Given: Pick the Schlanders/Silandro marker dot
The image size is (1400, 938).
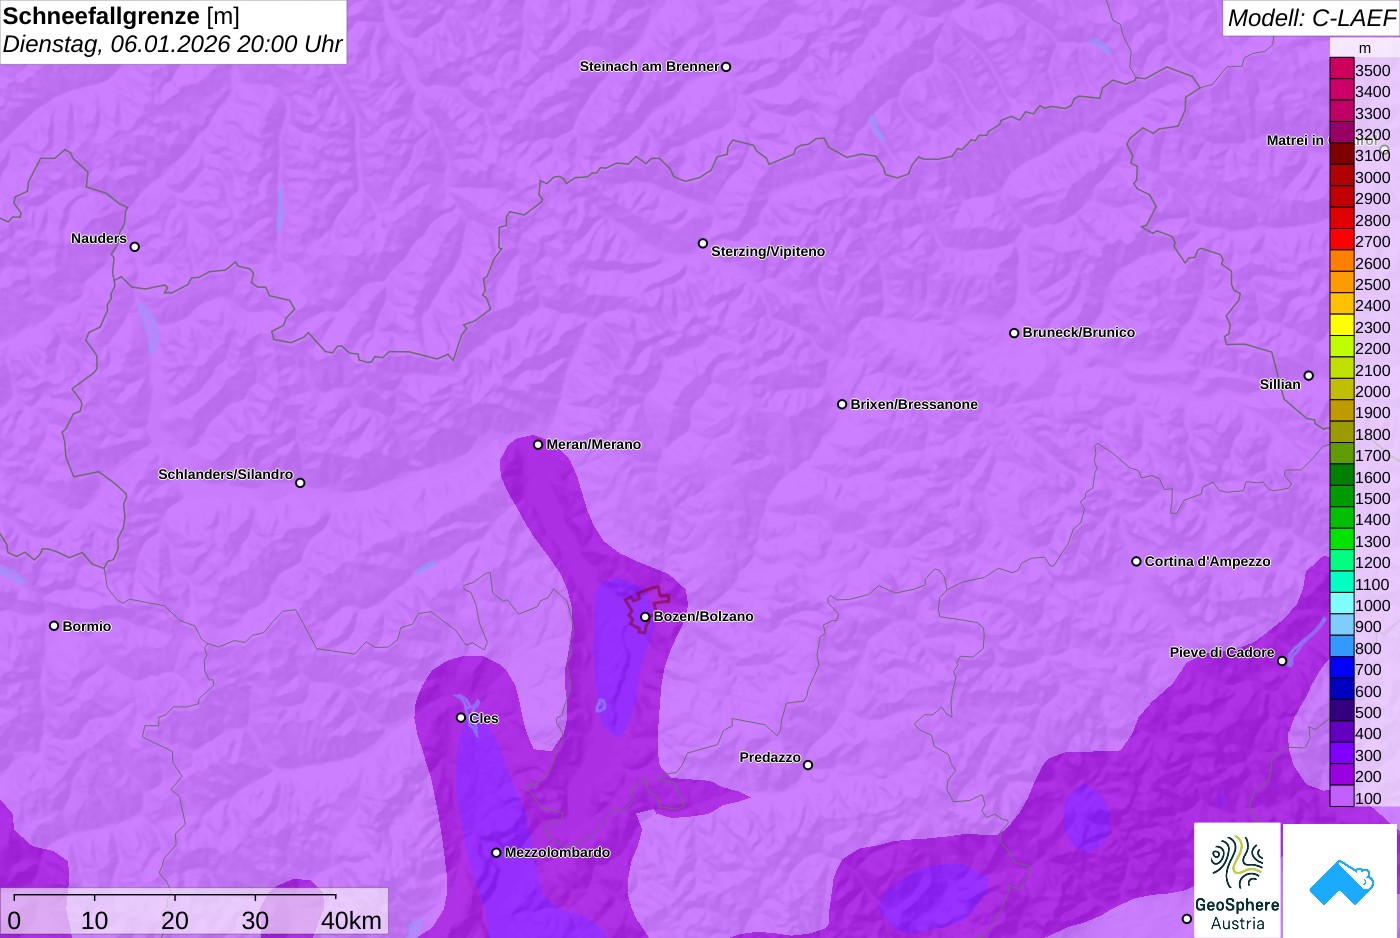Looking at the screenshot, I should coord(300,483).
